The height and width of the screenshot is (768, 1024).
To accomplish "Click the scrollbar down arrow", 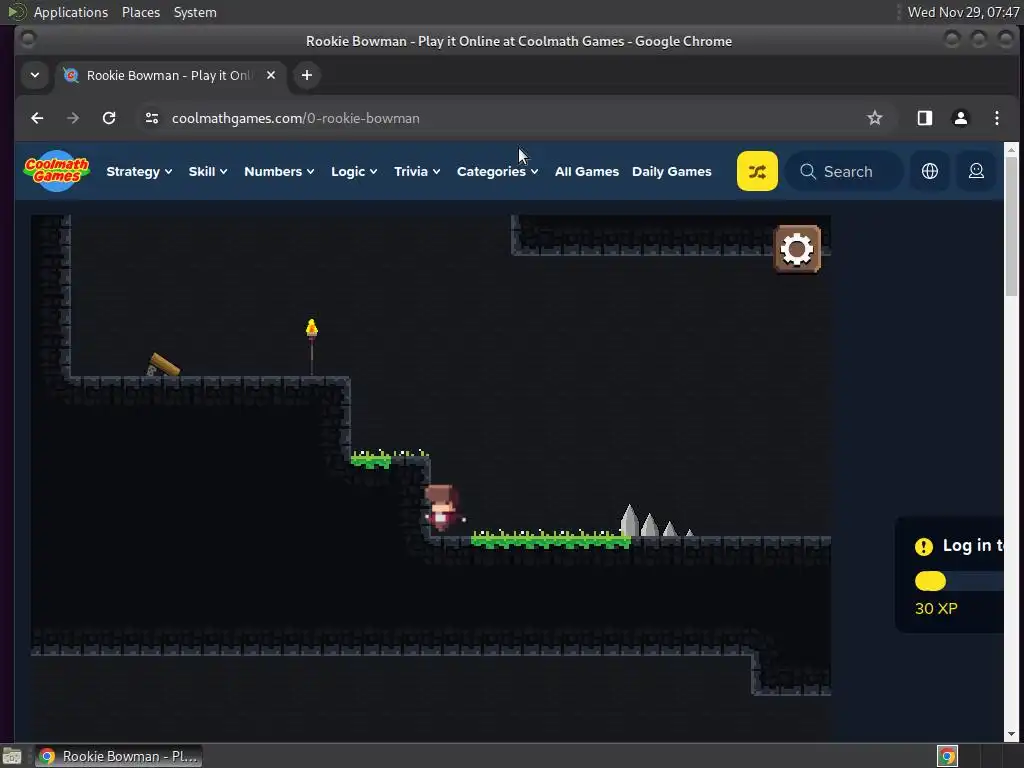I will pos(1011,734).
